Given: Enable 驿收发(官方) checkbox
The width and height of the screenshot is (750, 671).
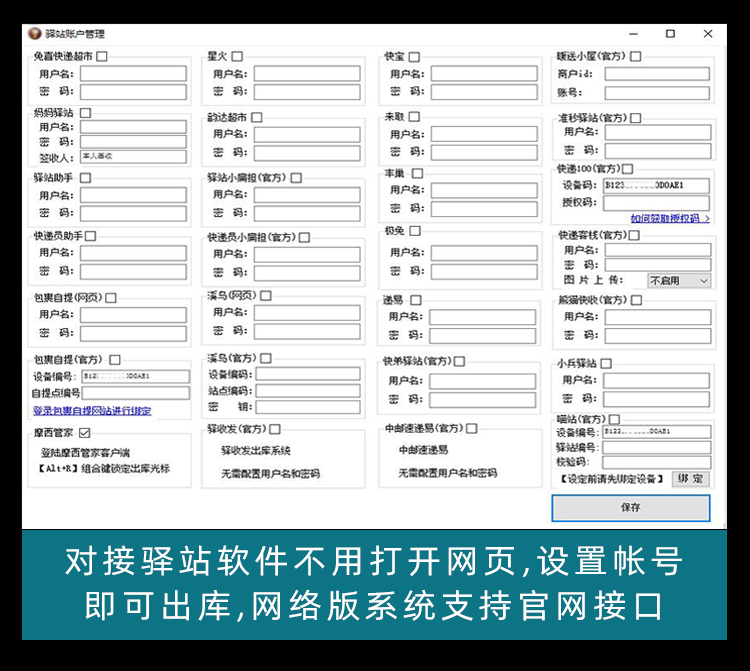Looking at the screenshot, I should pos(275,429).
